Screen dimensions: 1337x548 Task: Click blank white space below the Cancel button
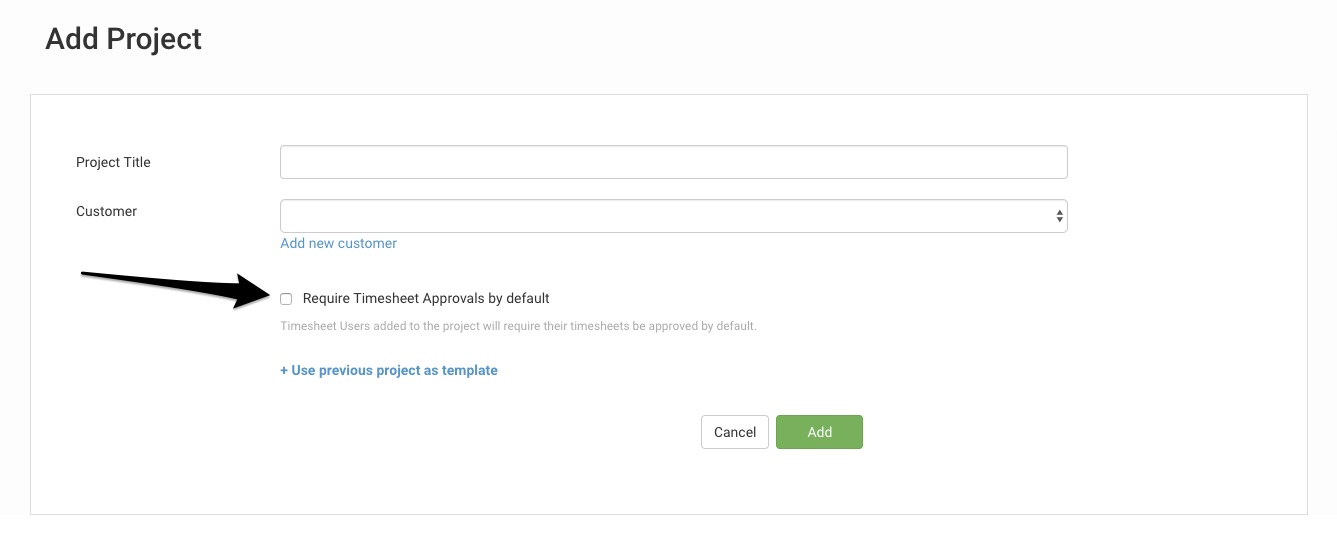coord(735,485)
